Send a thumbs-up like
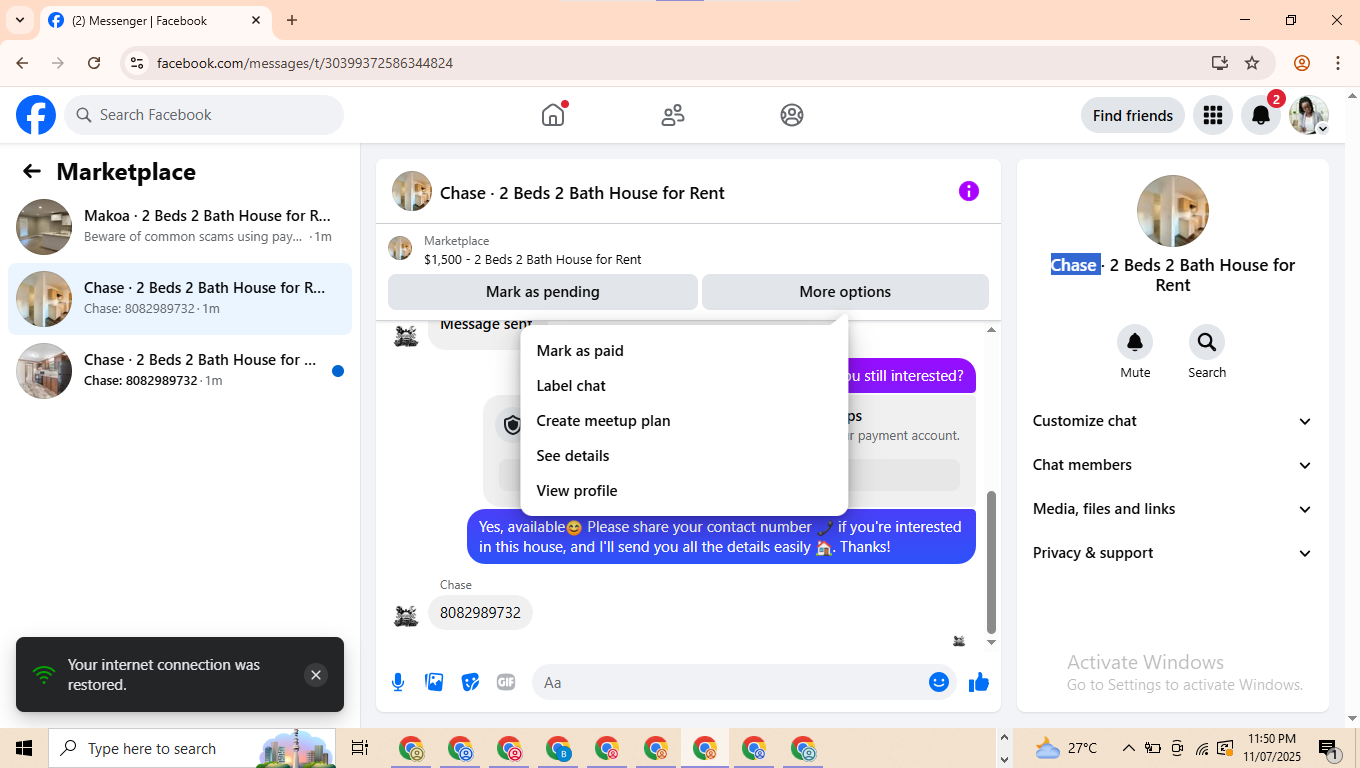Image resolution: width=1360 pixels, height=768 pixels. point(979,682)
